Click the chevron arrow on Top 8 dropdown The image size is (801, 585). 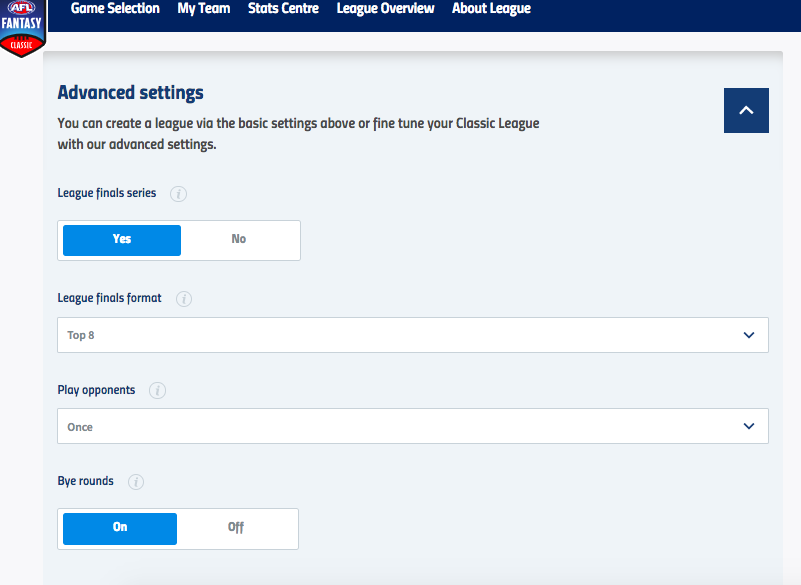pos(749,335)
